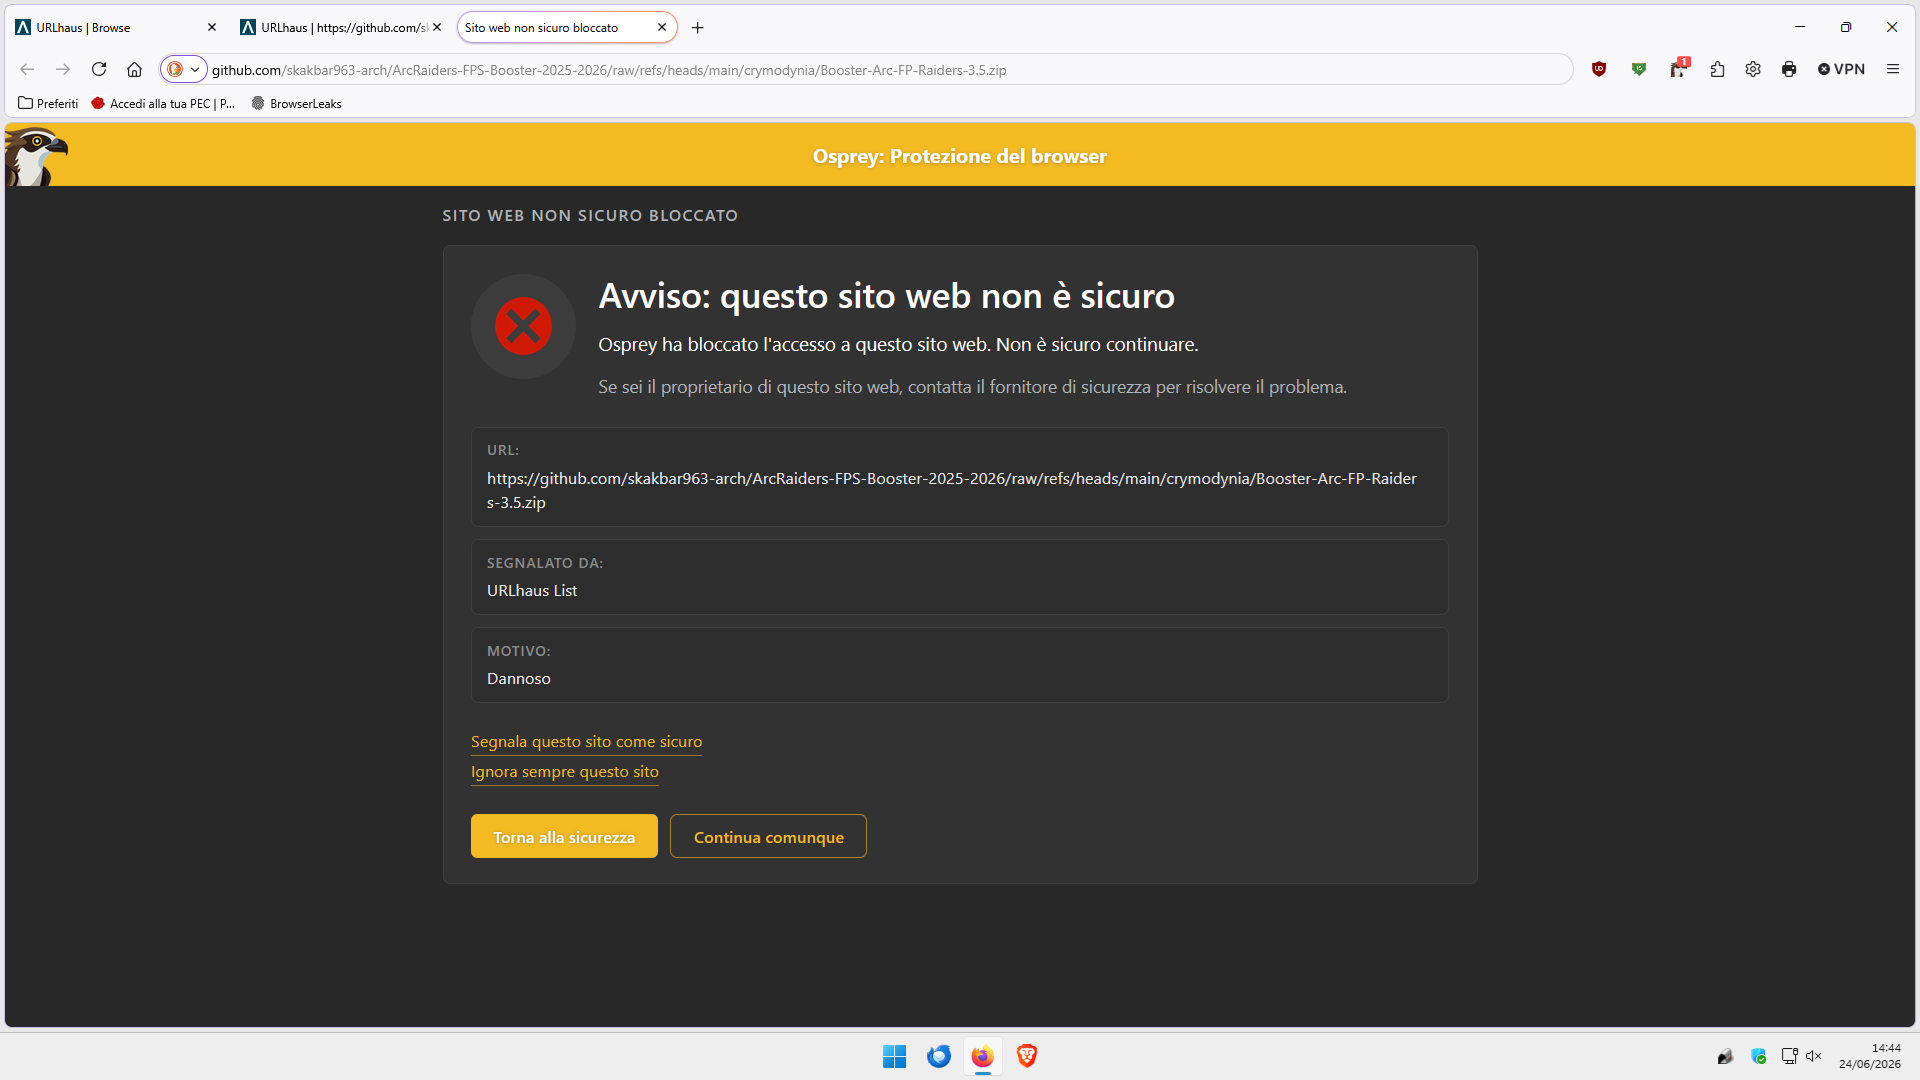The width and height of the screenshot is (1920, 1080).
Task: Open the Windows Start menu
Action: click(x=895, y=1056)
